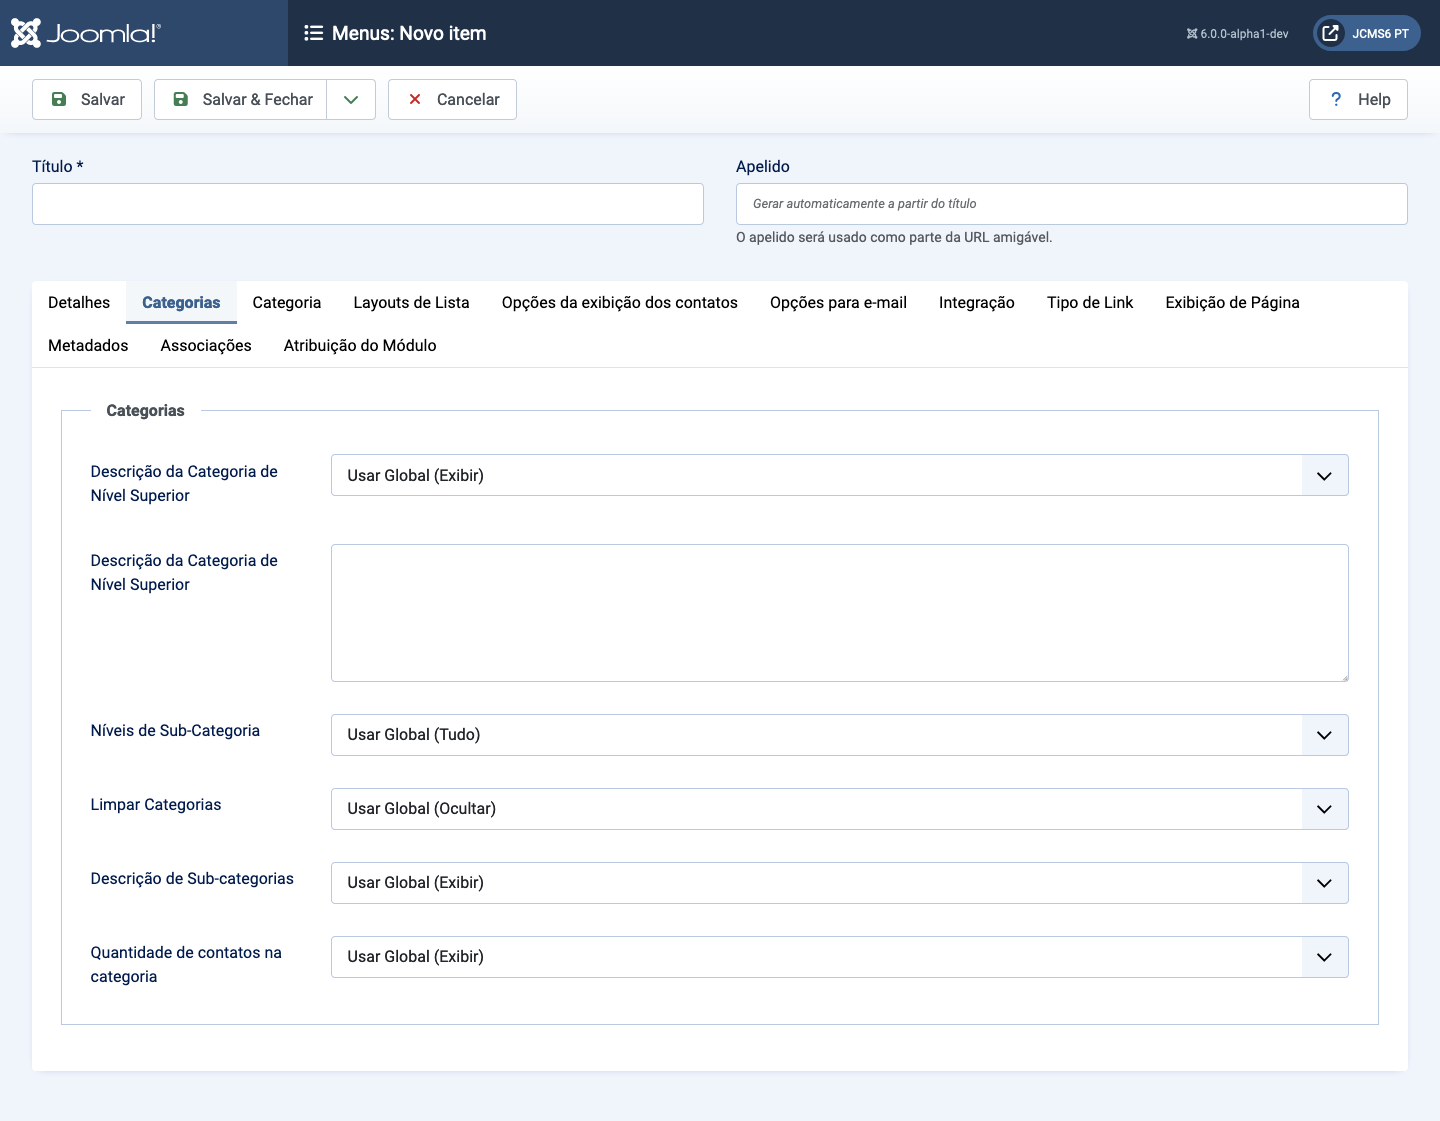Open the Níveis de Sub-Categoria dropdown
1440x1121 pixels.
[x=840, y=735]
